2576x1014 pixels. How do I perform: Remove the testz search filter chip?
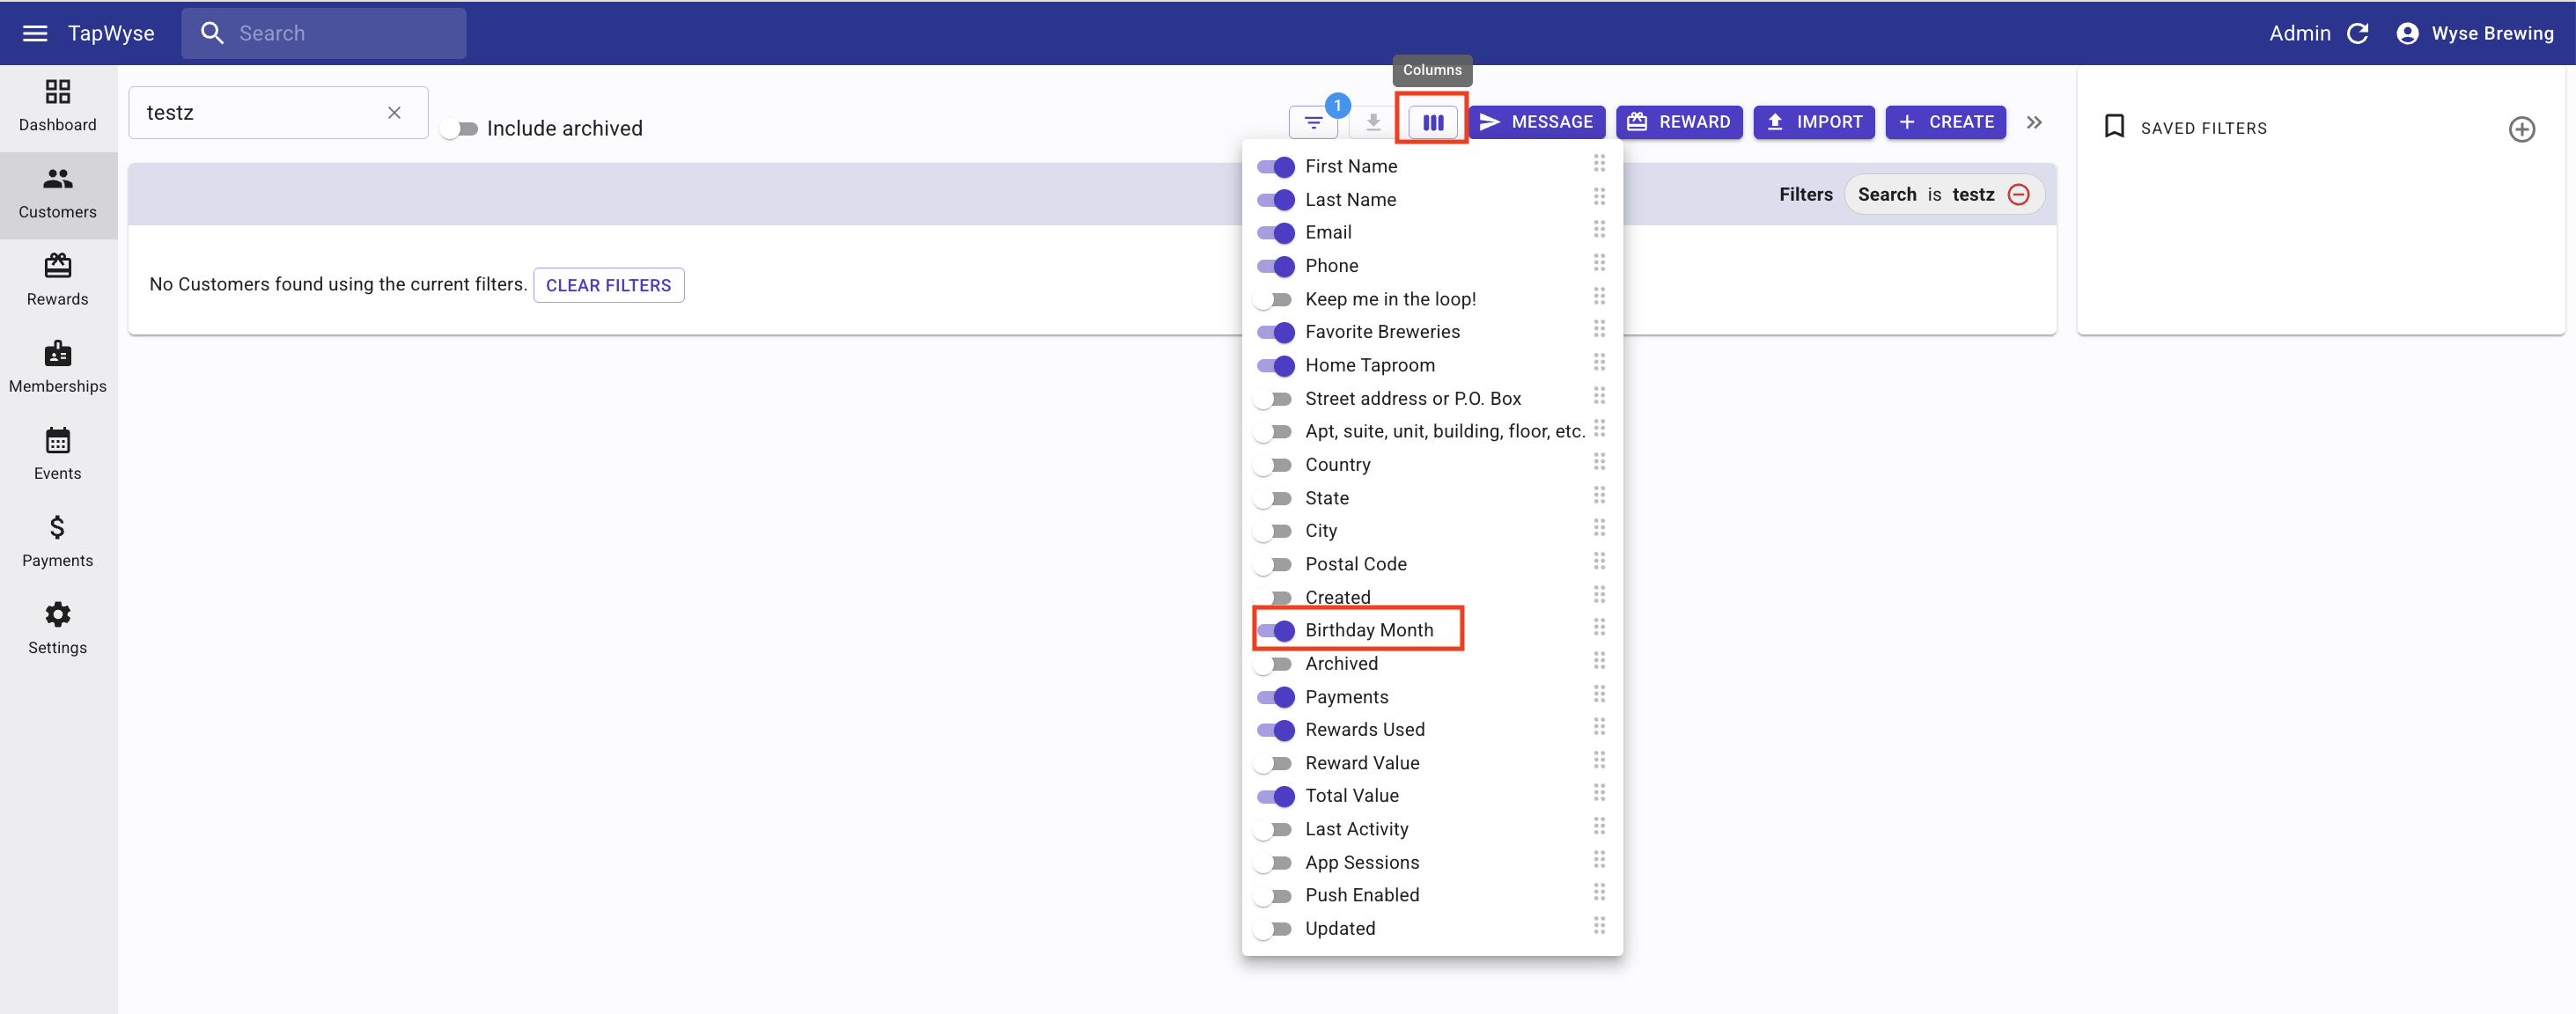coord(2018,194)
